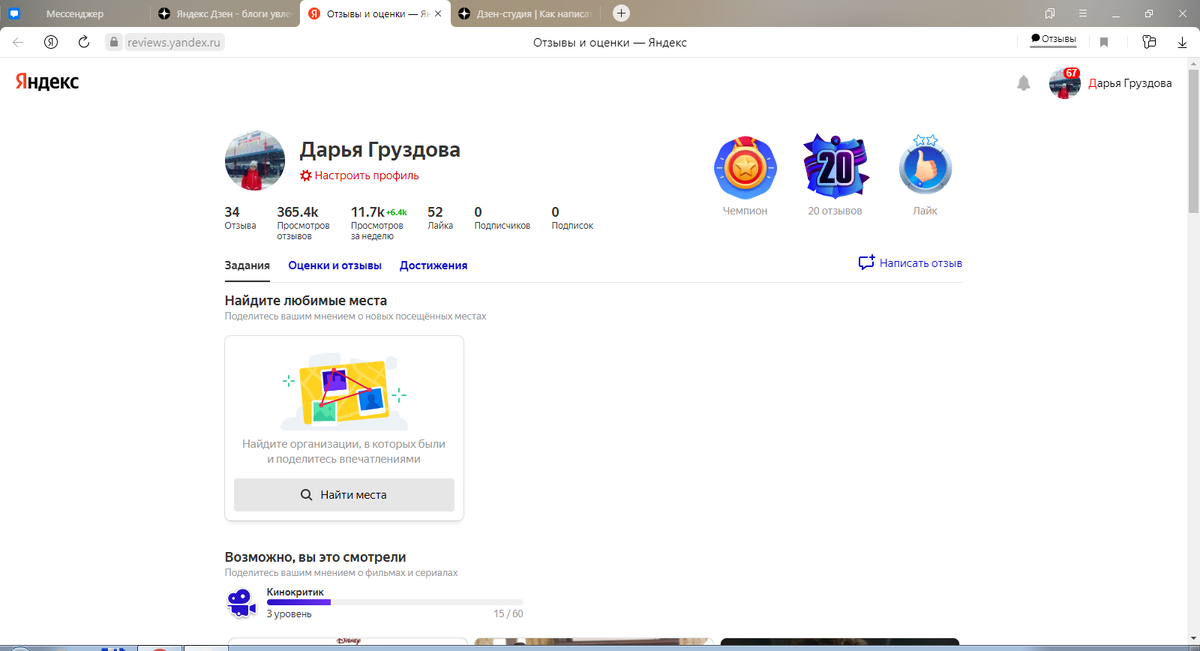The height and width of the screenshot is (651, 1200).
Task: Open a new browser tab with plus
Action: pyautogui.click(x=622, y=13)
